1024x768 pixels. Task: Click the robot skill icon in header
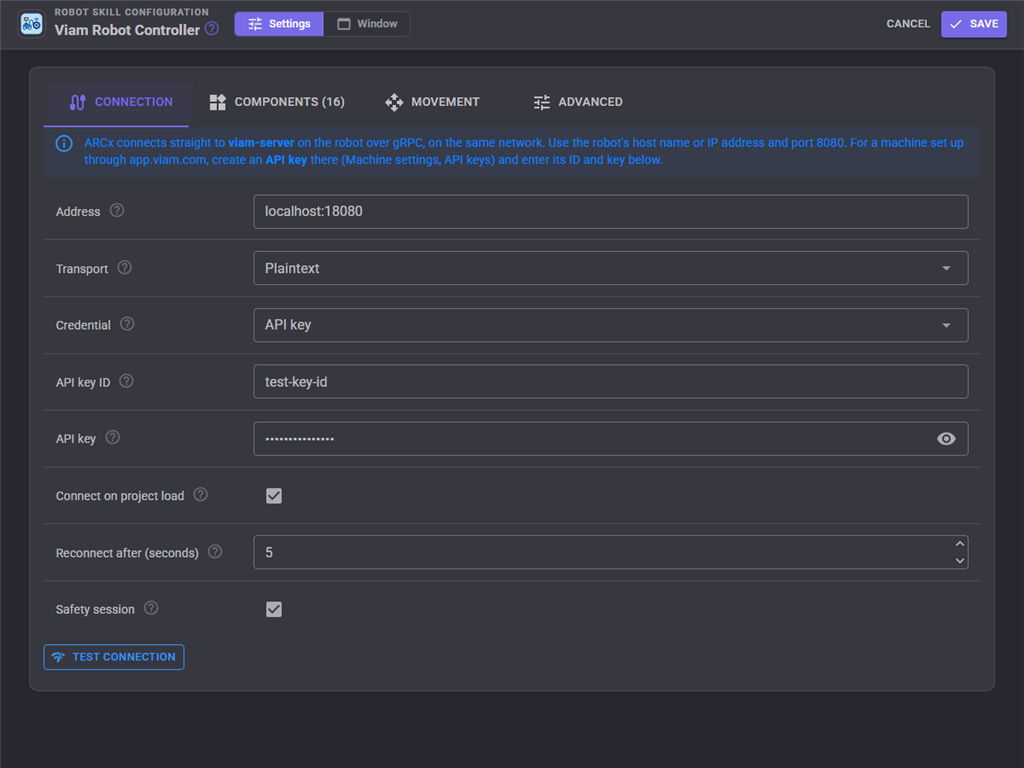click(x=31, y=24)
